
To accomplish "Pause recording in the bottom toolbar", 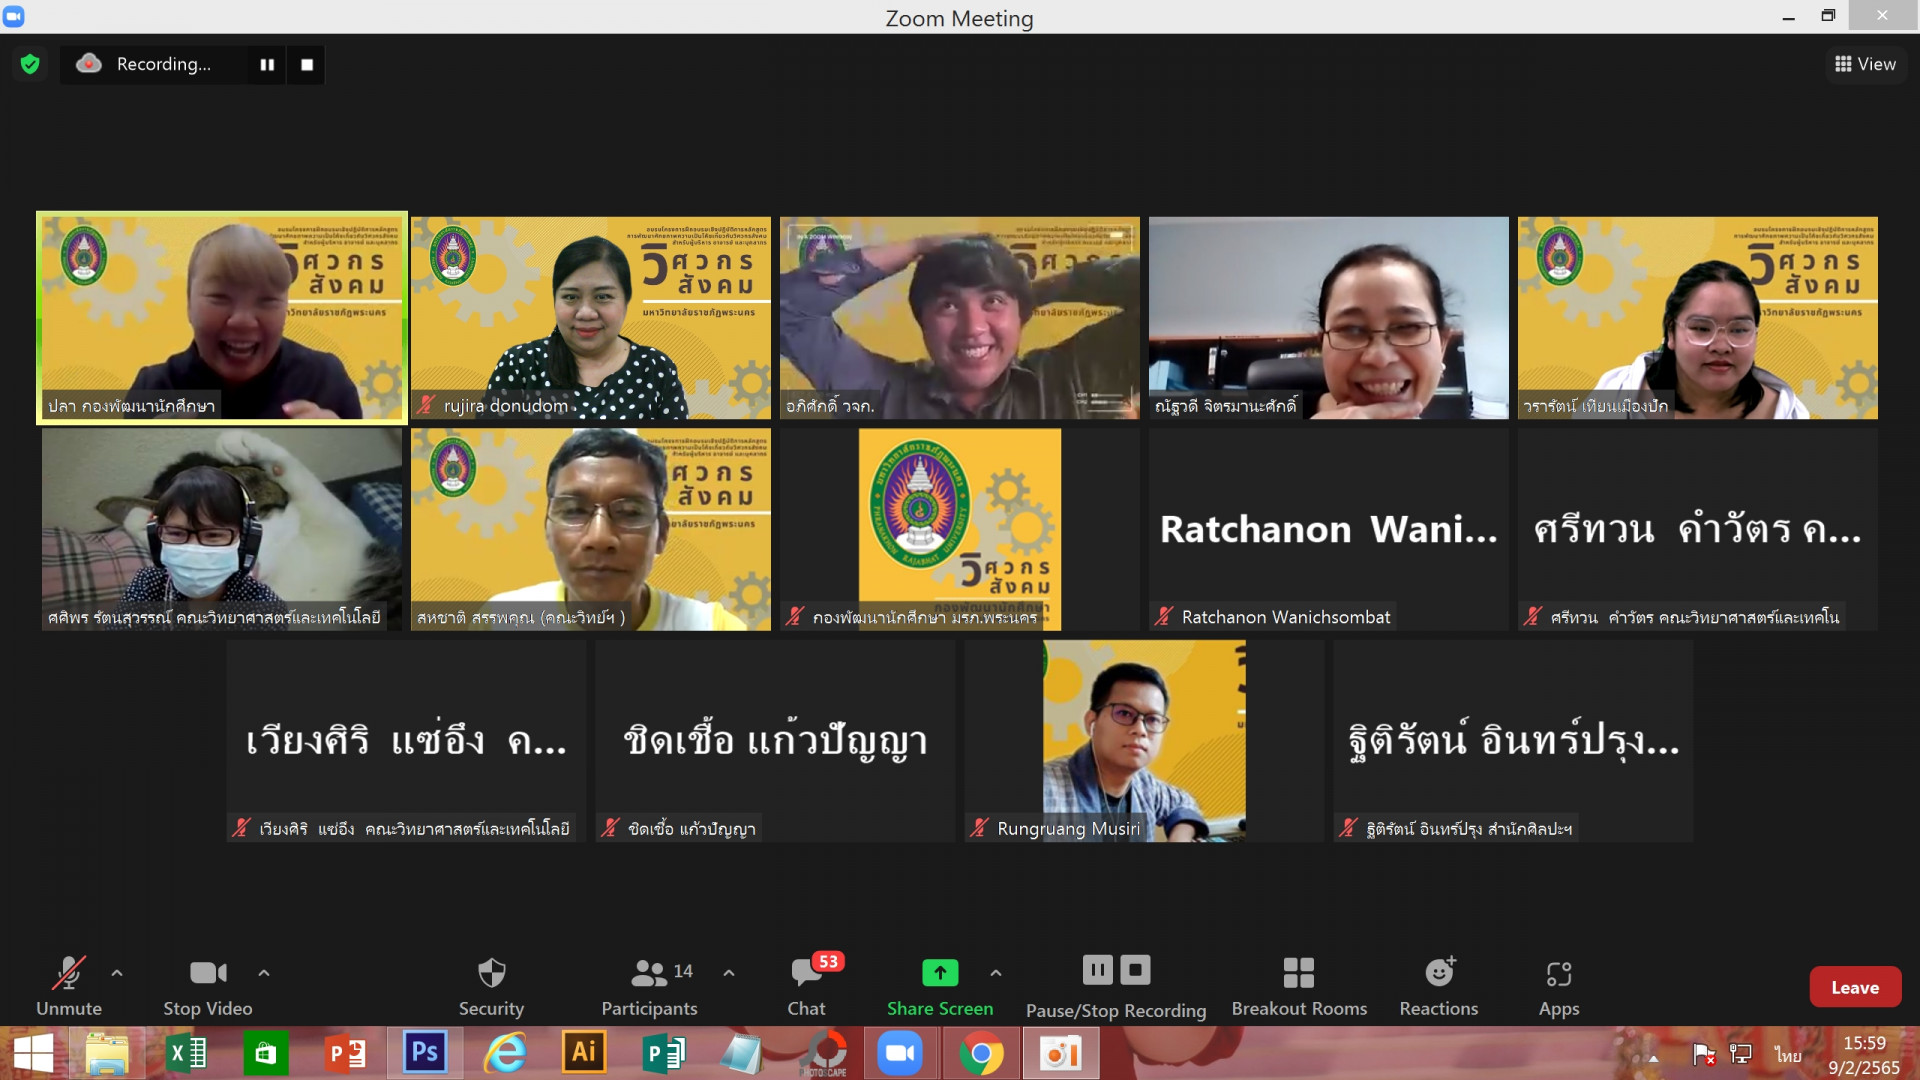I will (x=1097, y=970).
